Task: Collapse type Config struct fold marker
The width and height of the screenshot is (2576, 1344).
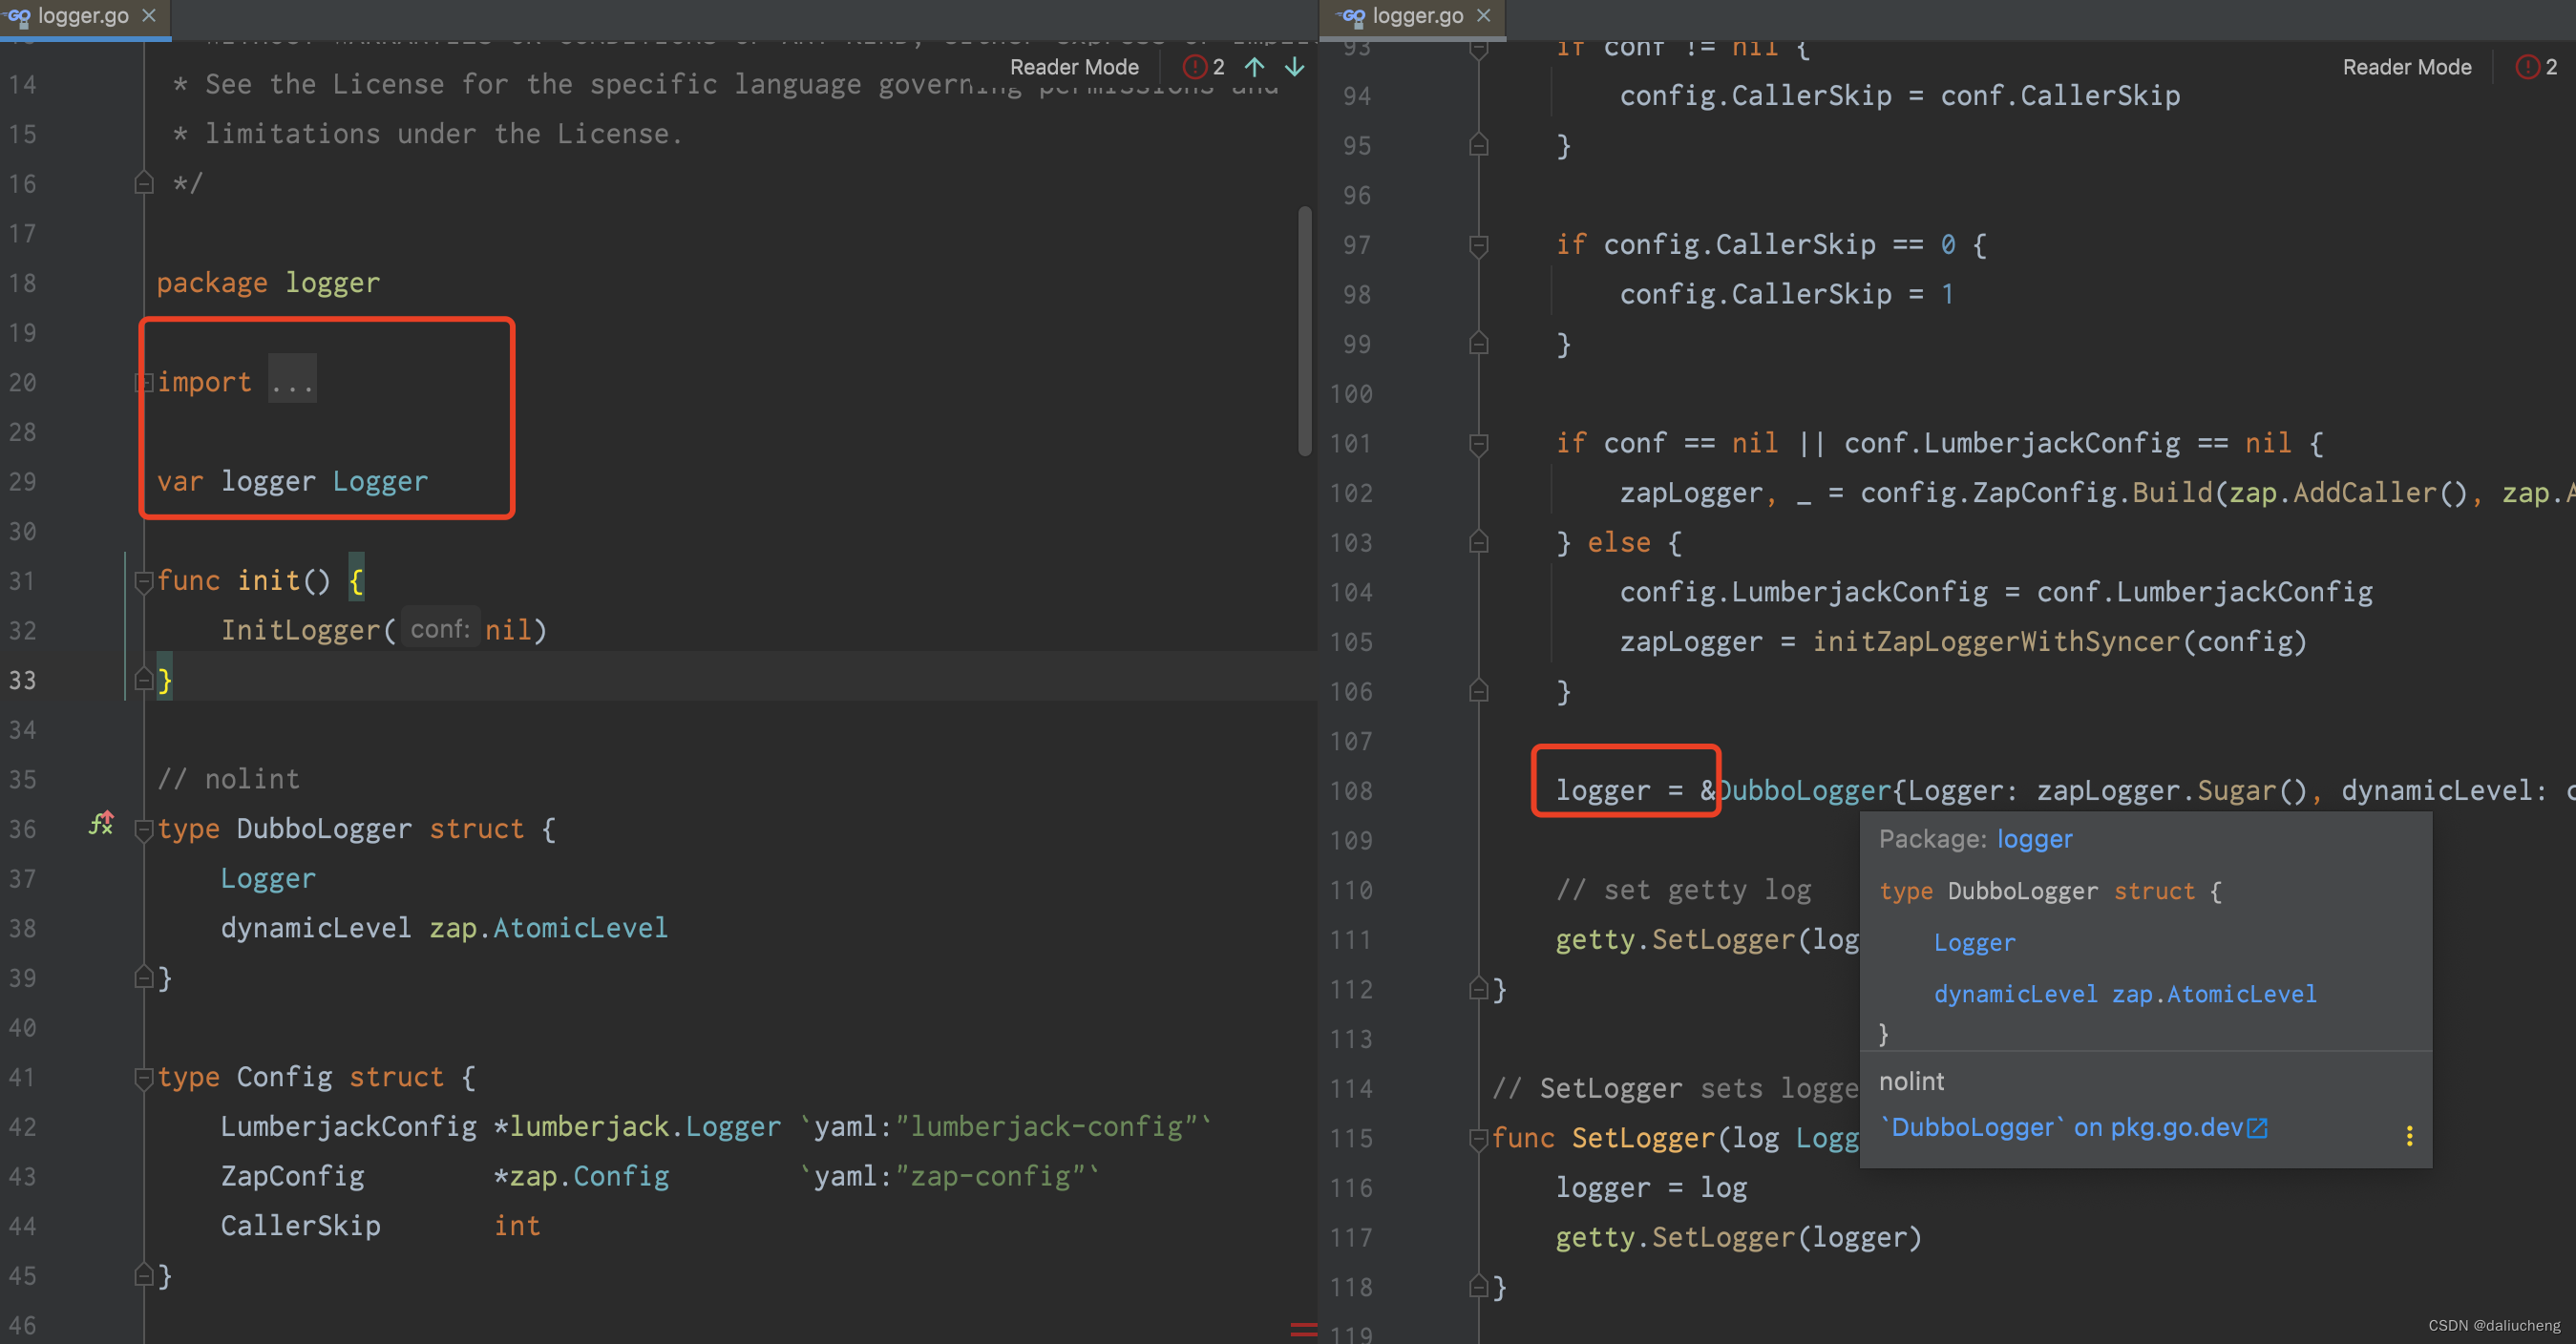Action: [x=144, y=1077]
